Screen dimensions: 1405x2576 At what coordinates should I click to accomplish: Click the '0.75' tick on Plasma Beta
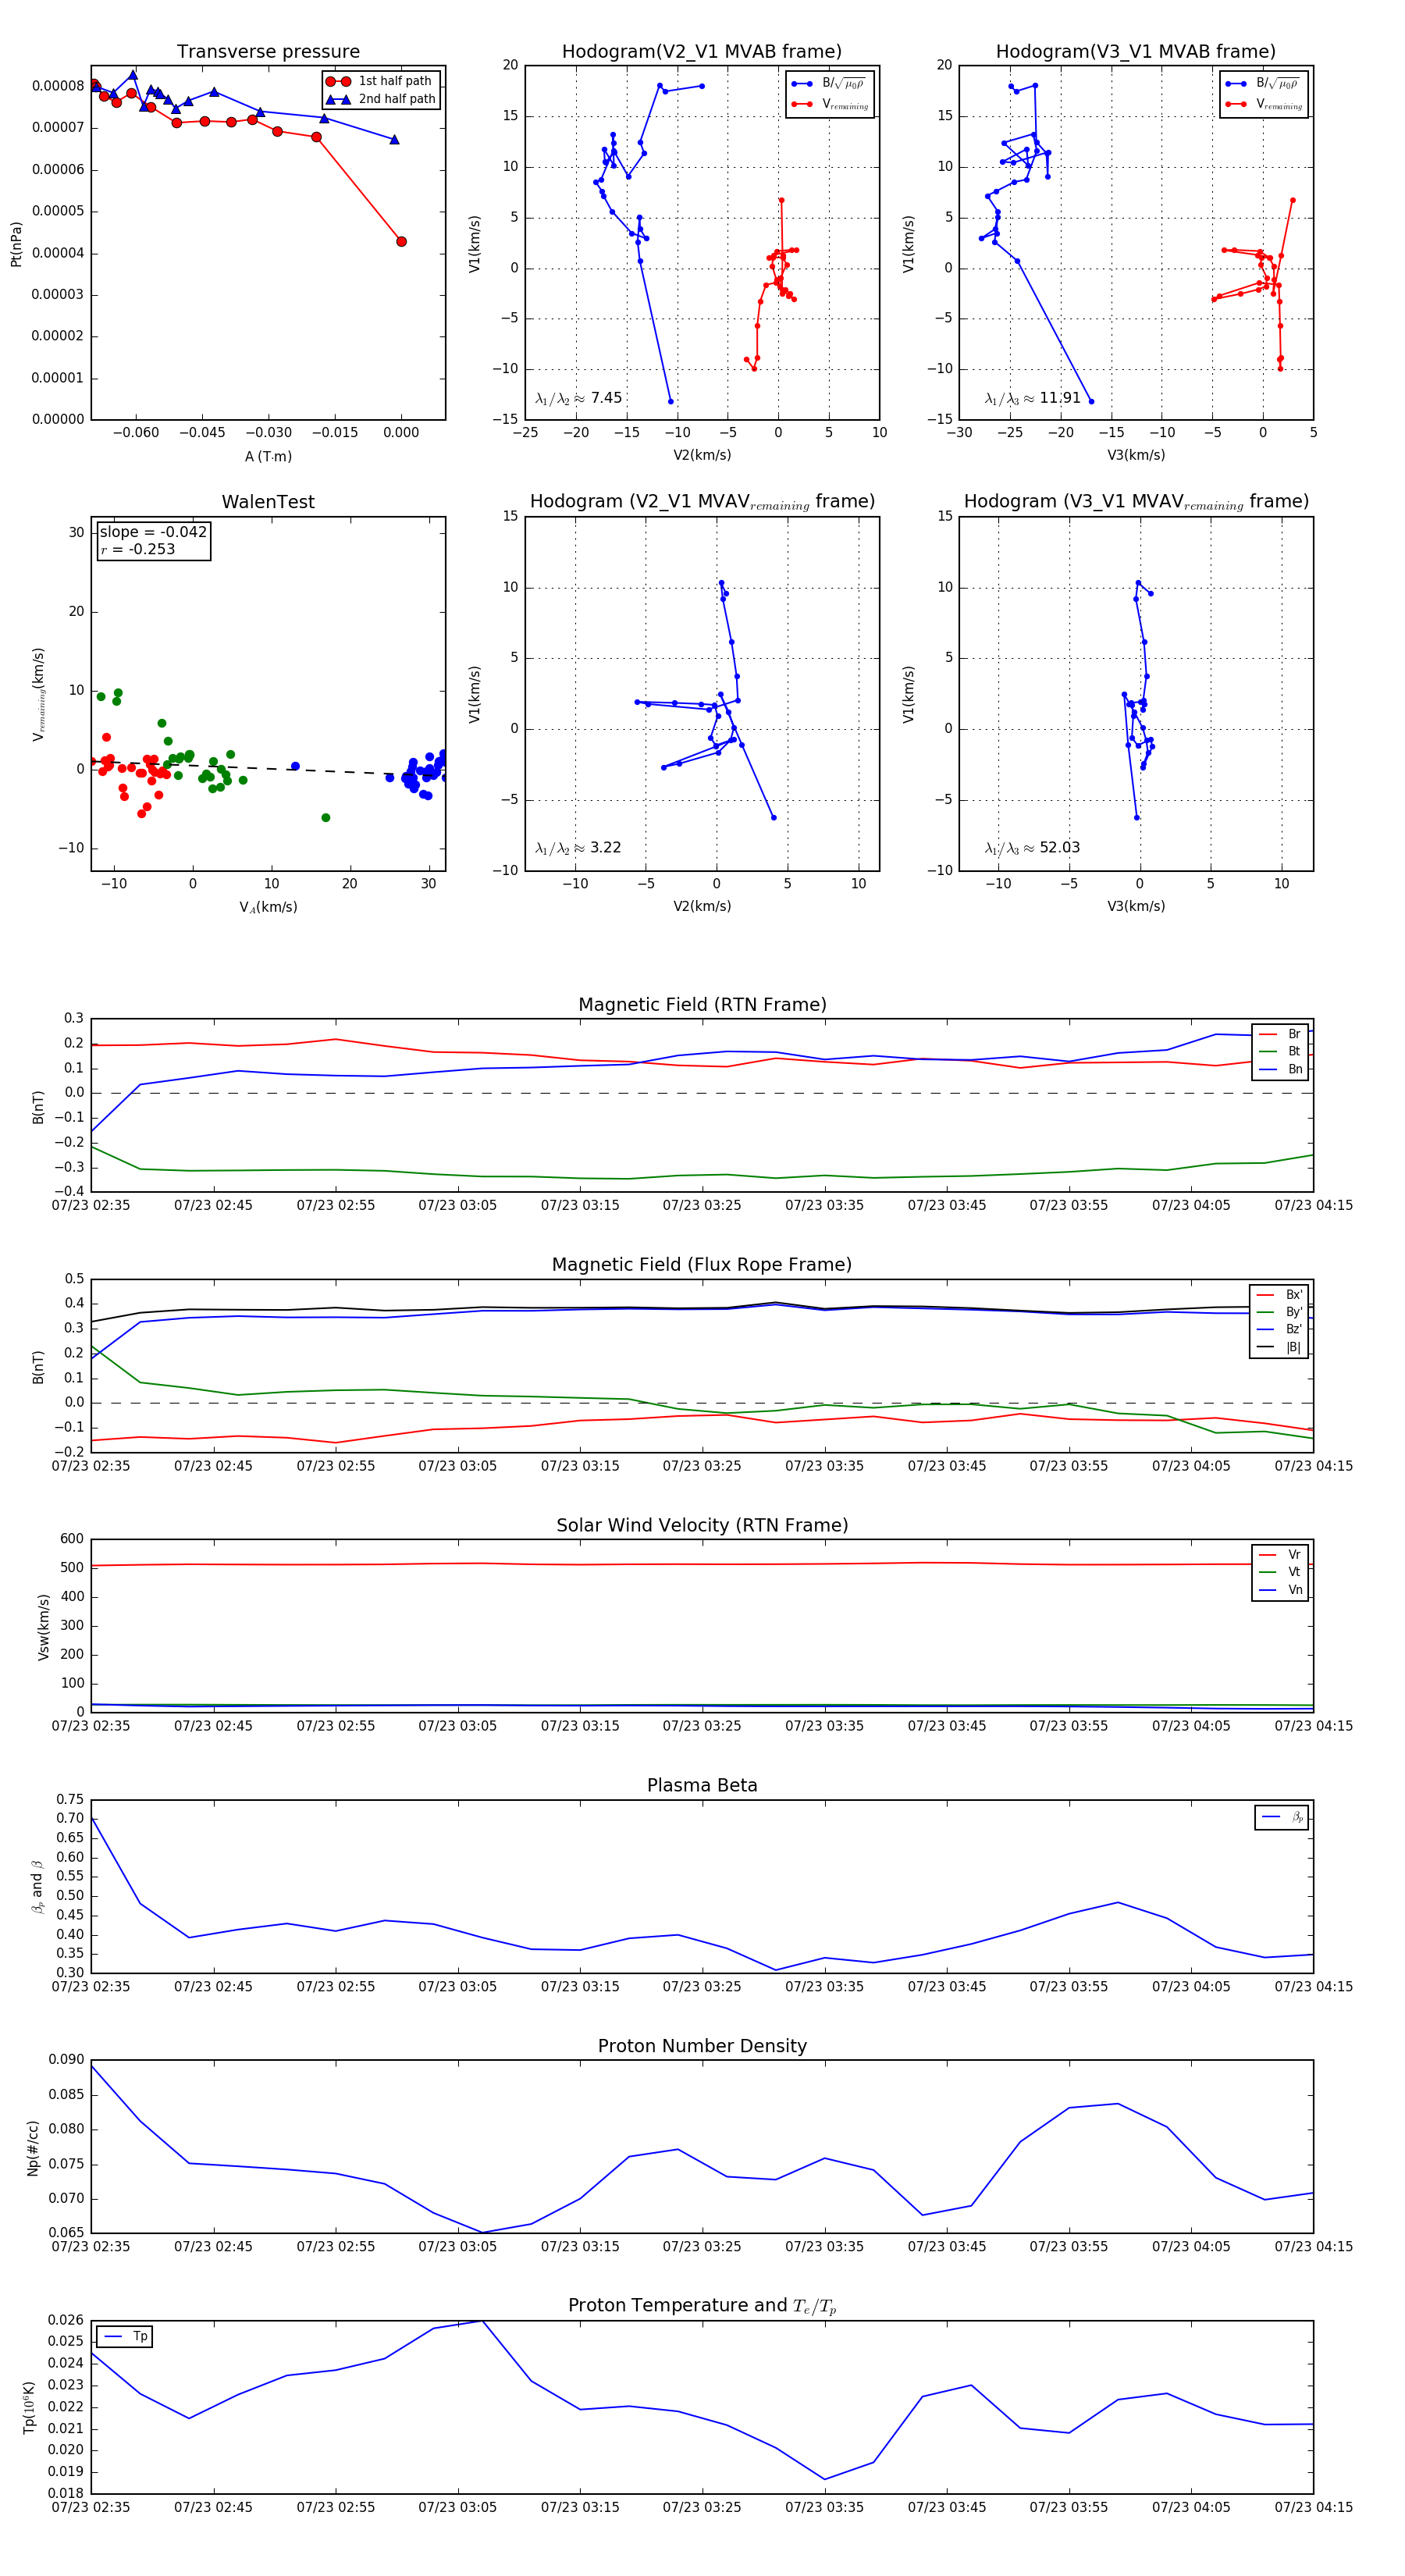click(70, 1800)
